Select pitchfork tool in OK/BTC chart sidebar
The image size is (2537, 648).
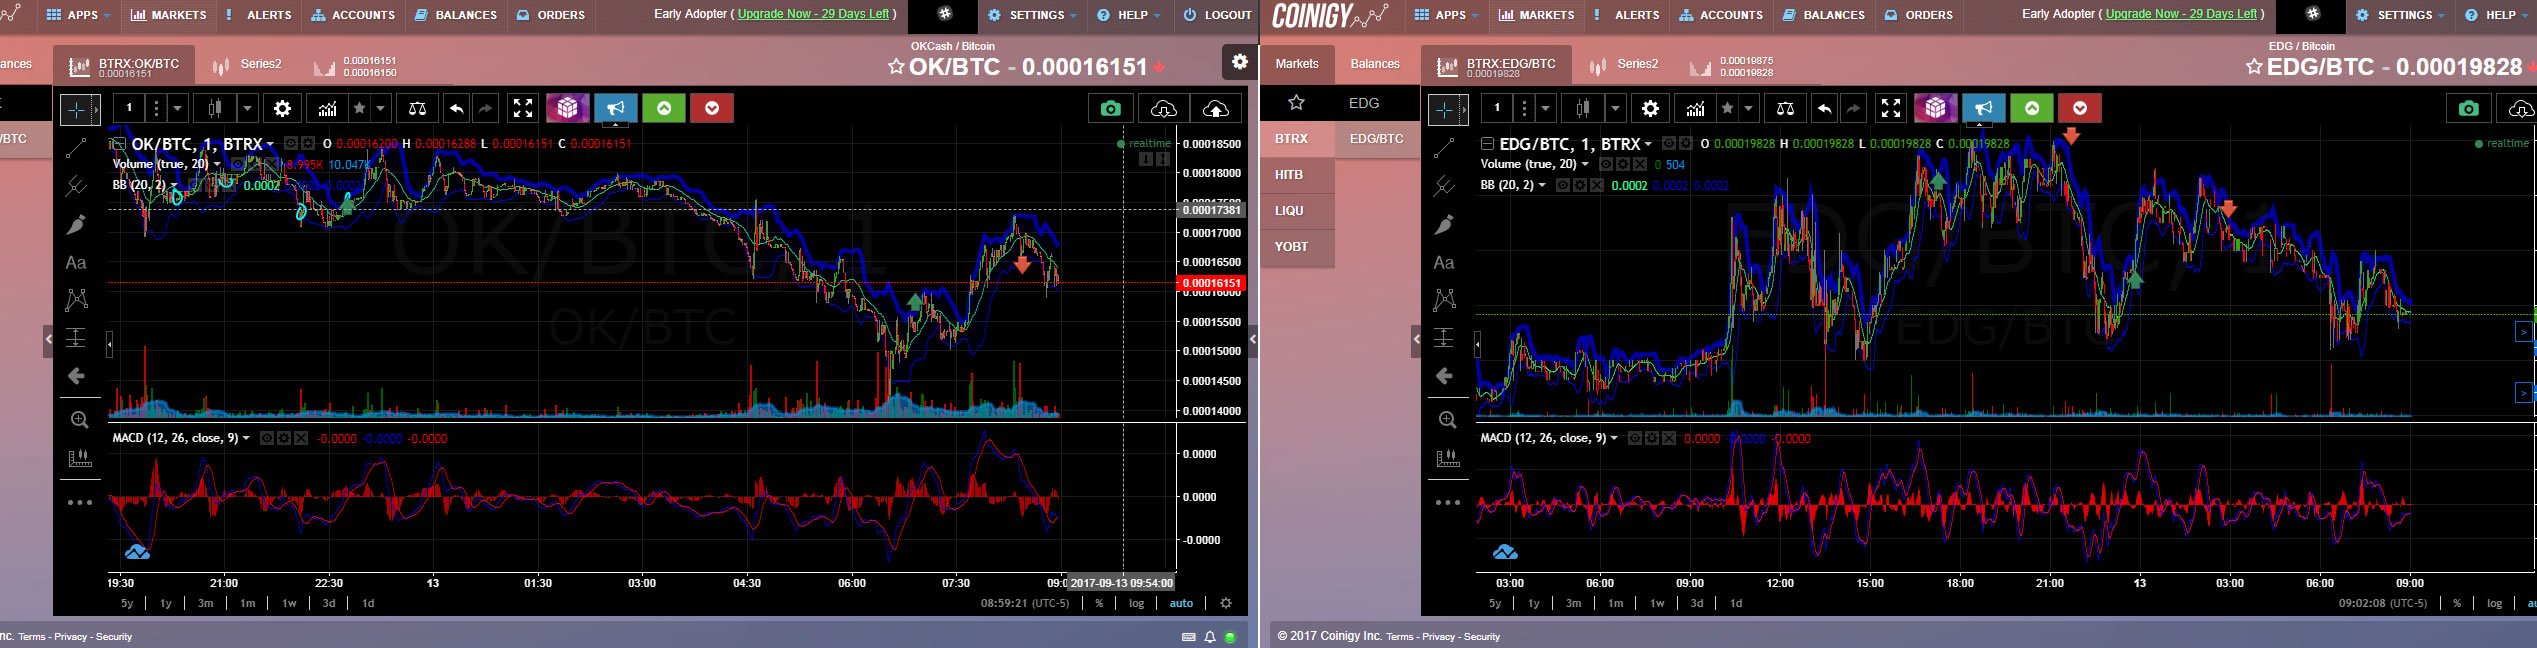76,186
